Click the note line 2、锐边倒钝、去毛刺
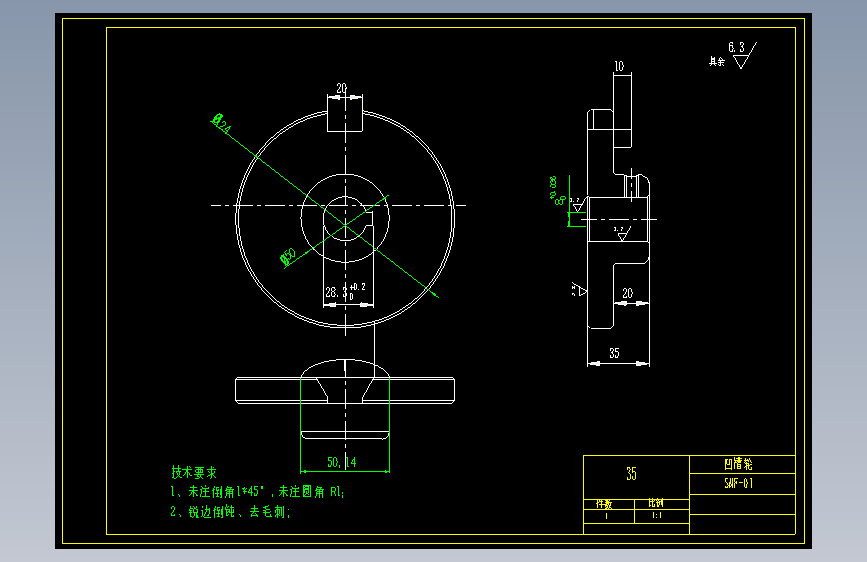Screen dimensions: 867x562 pos(230,512)
